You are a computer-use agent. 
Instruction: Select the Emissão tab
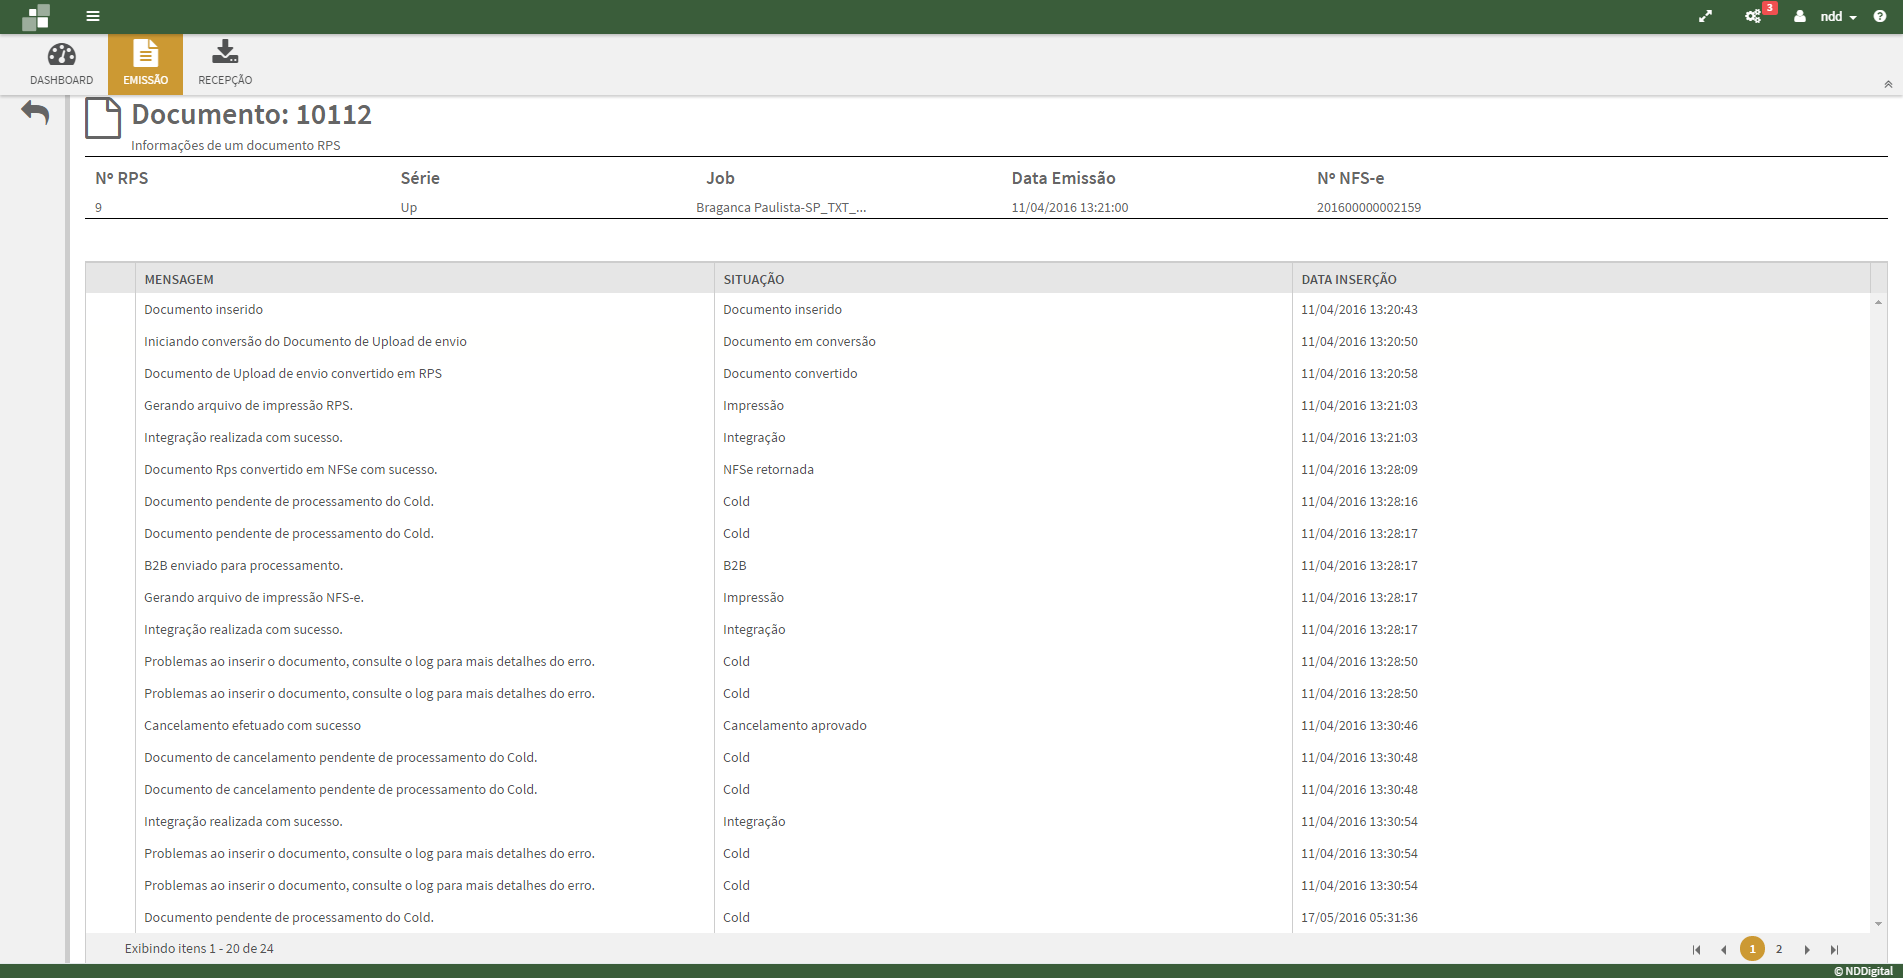click(146, 64)
